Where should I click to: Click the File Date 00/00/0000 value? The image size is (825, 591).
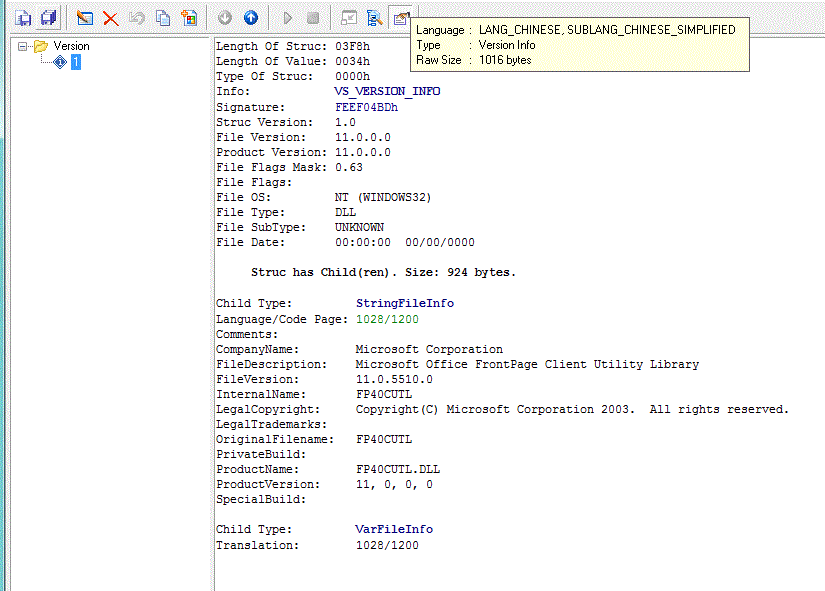pyautogui.click(x=440, y=243)
